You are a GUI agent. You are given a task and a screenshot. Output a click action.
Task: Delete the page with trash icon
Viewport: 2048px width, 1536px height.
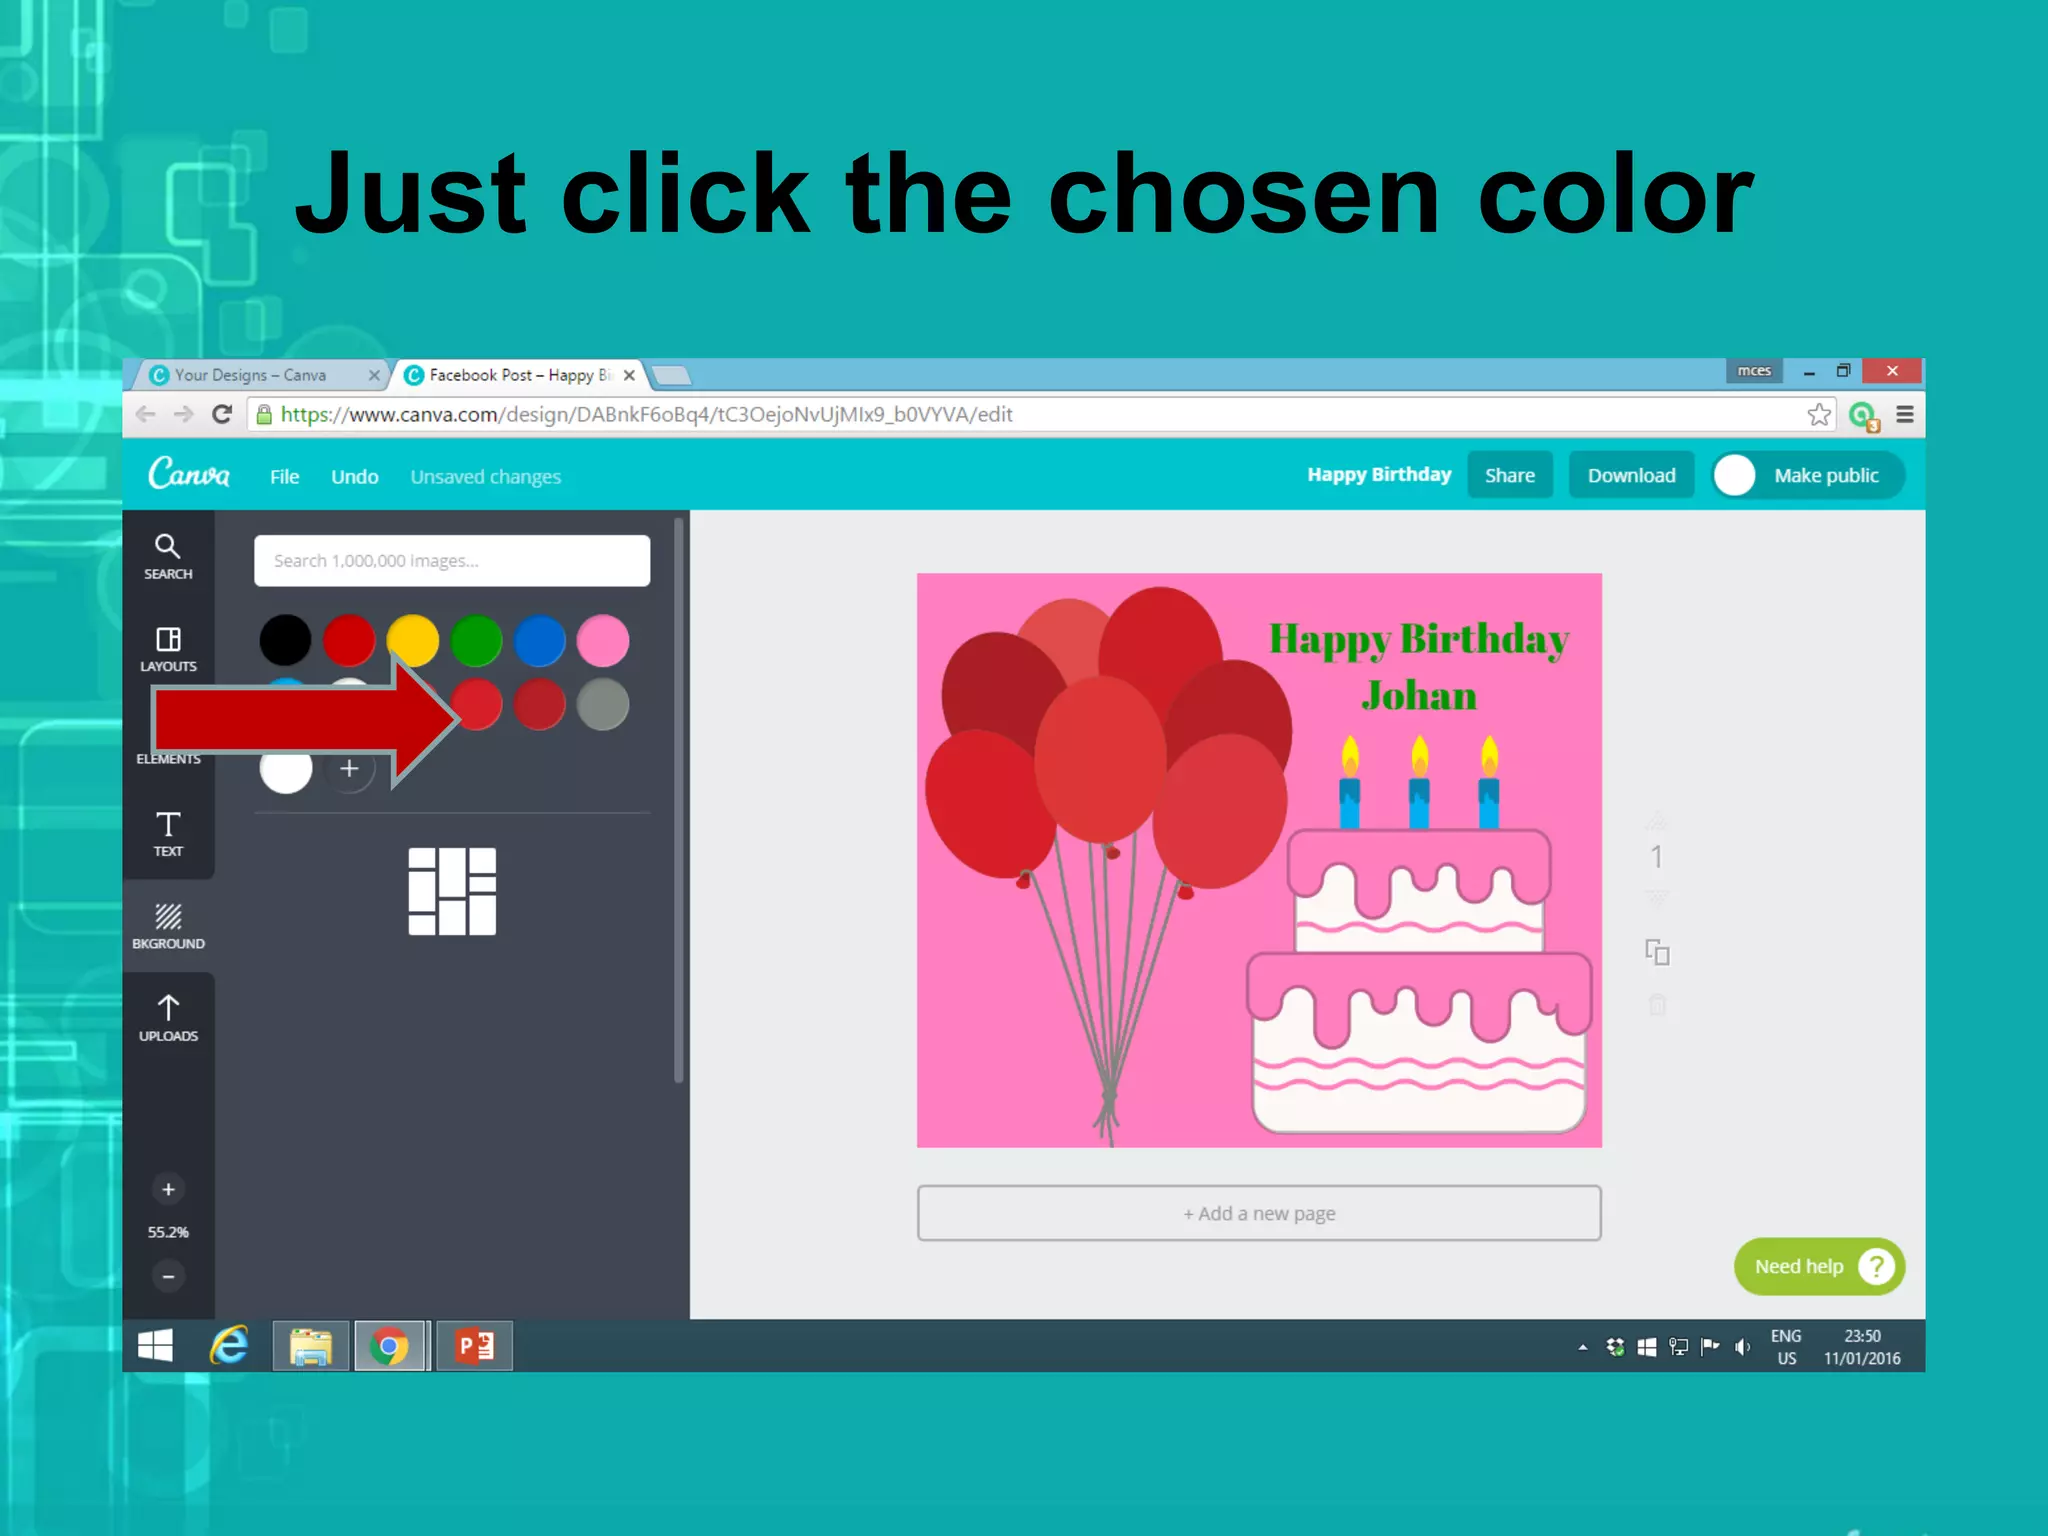1657,1004
